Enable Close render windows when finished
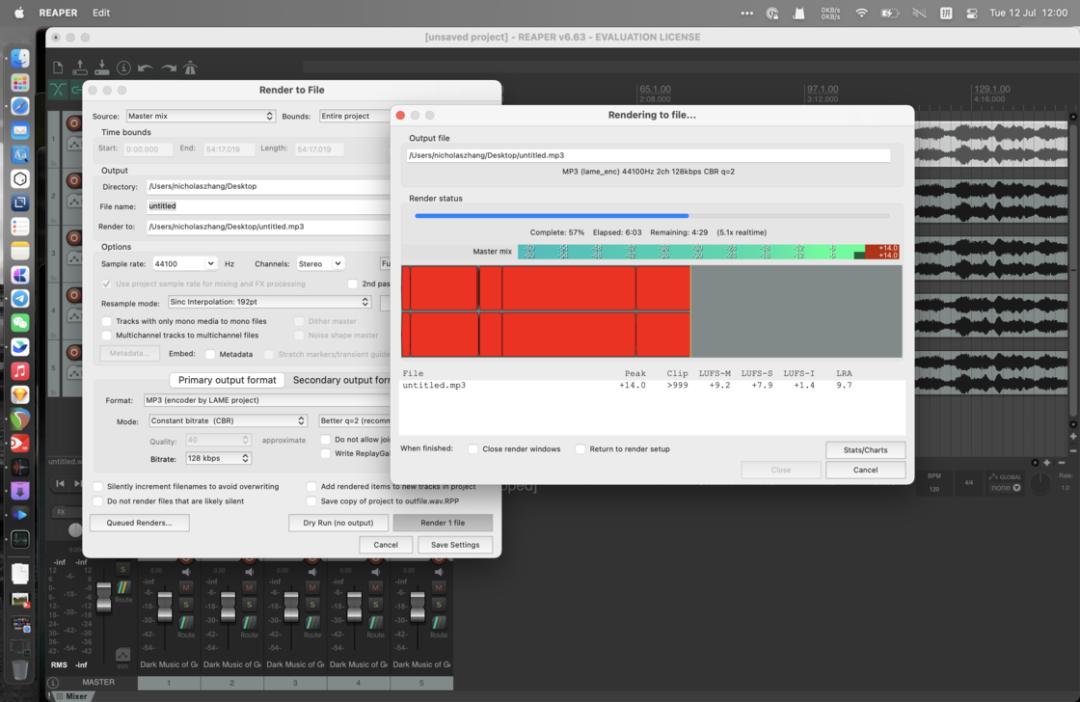 point(473,449)
